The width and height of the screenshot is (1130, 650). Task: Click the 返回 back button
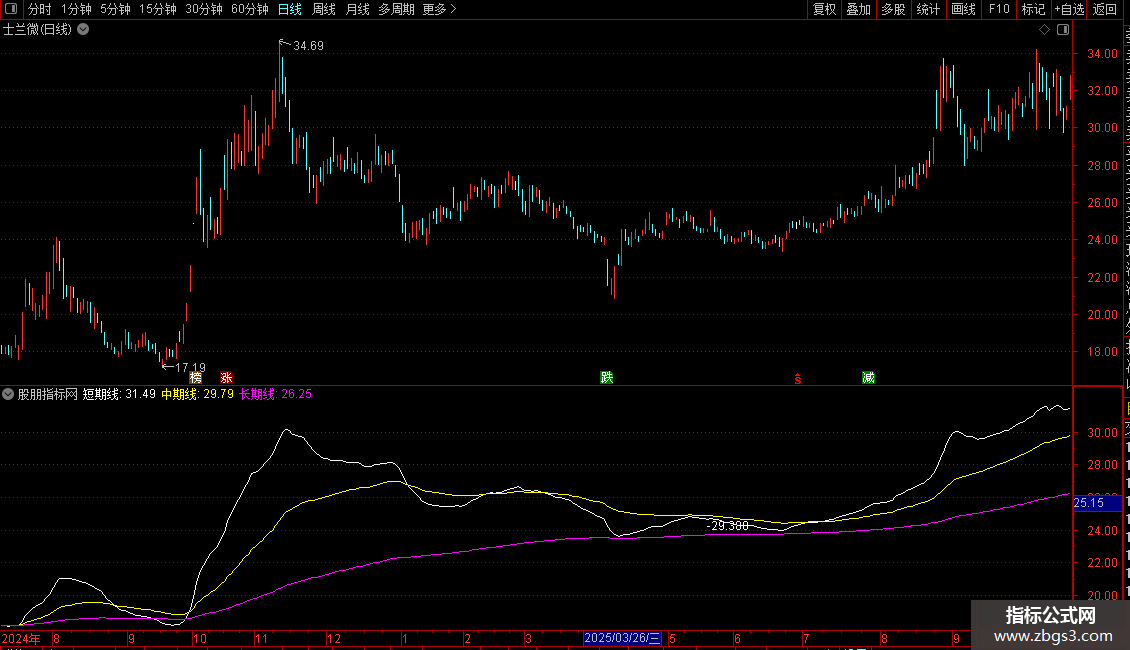pos(1105,9)
